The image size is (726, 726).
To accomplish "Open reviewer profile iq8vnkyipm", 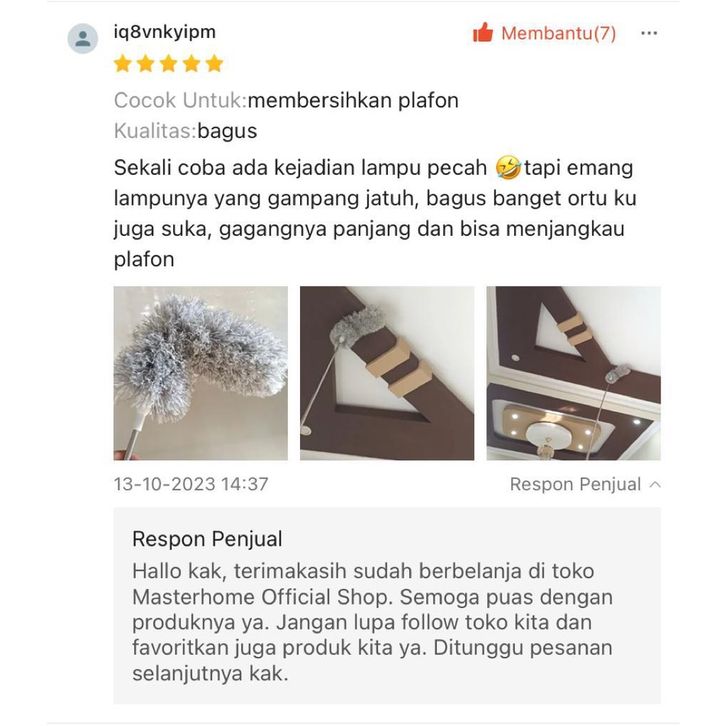I will [x=165, y=32].
